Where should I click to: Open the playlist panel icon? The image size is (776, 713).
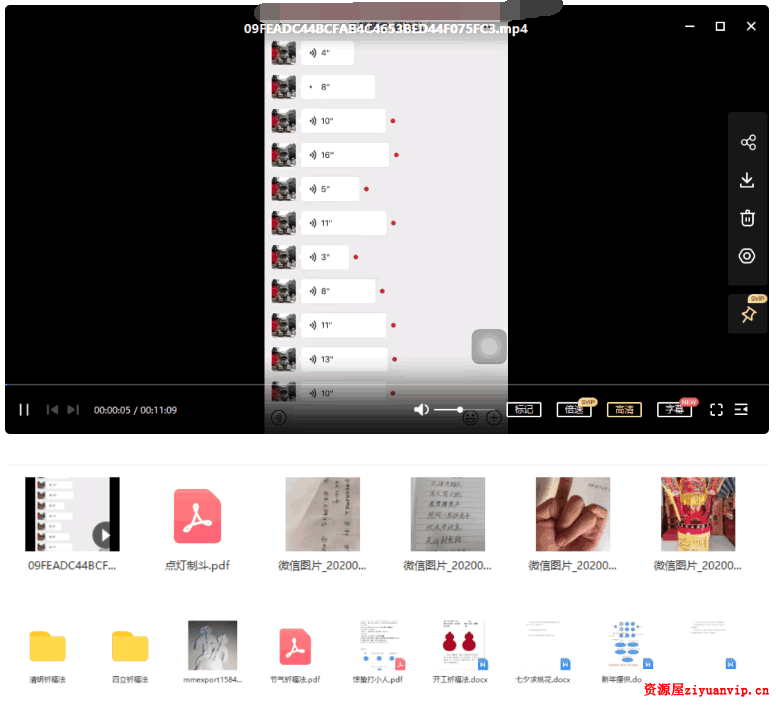[x=741, y=410]
